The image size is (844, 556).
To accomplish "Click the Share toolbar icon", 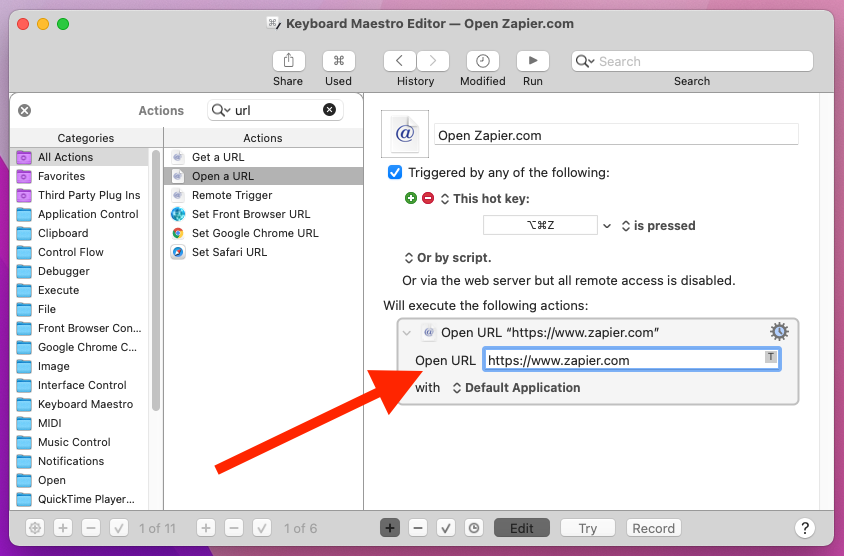I will 289,61.
